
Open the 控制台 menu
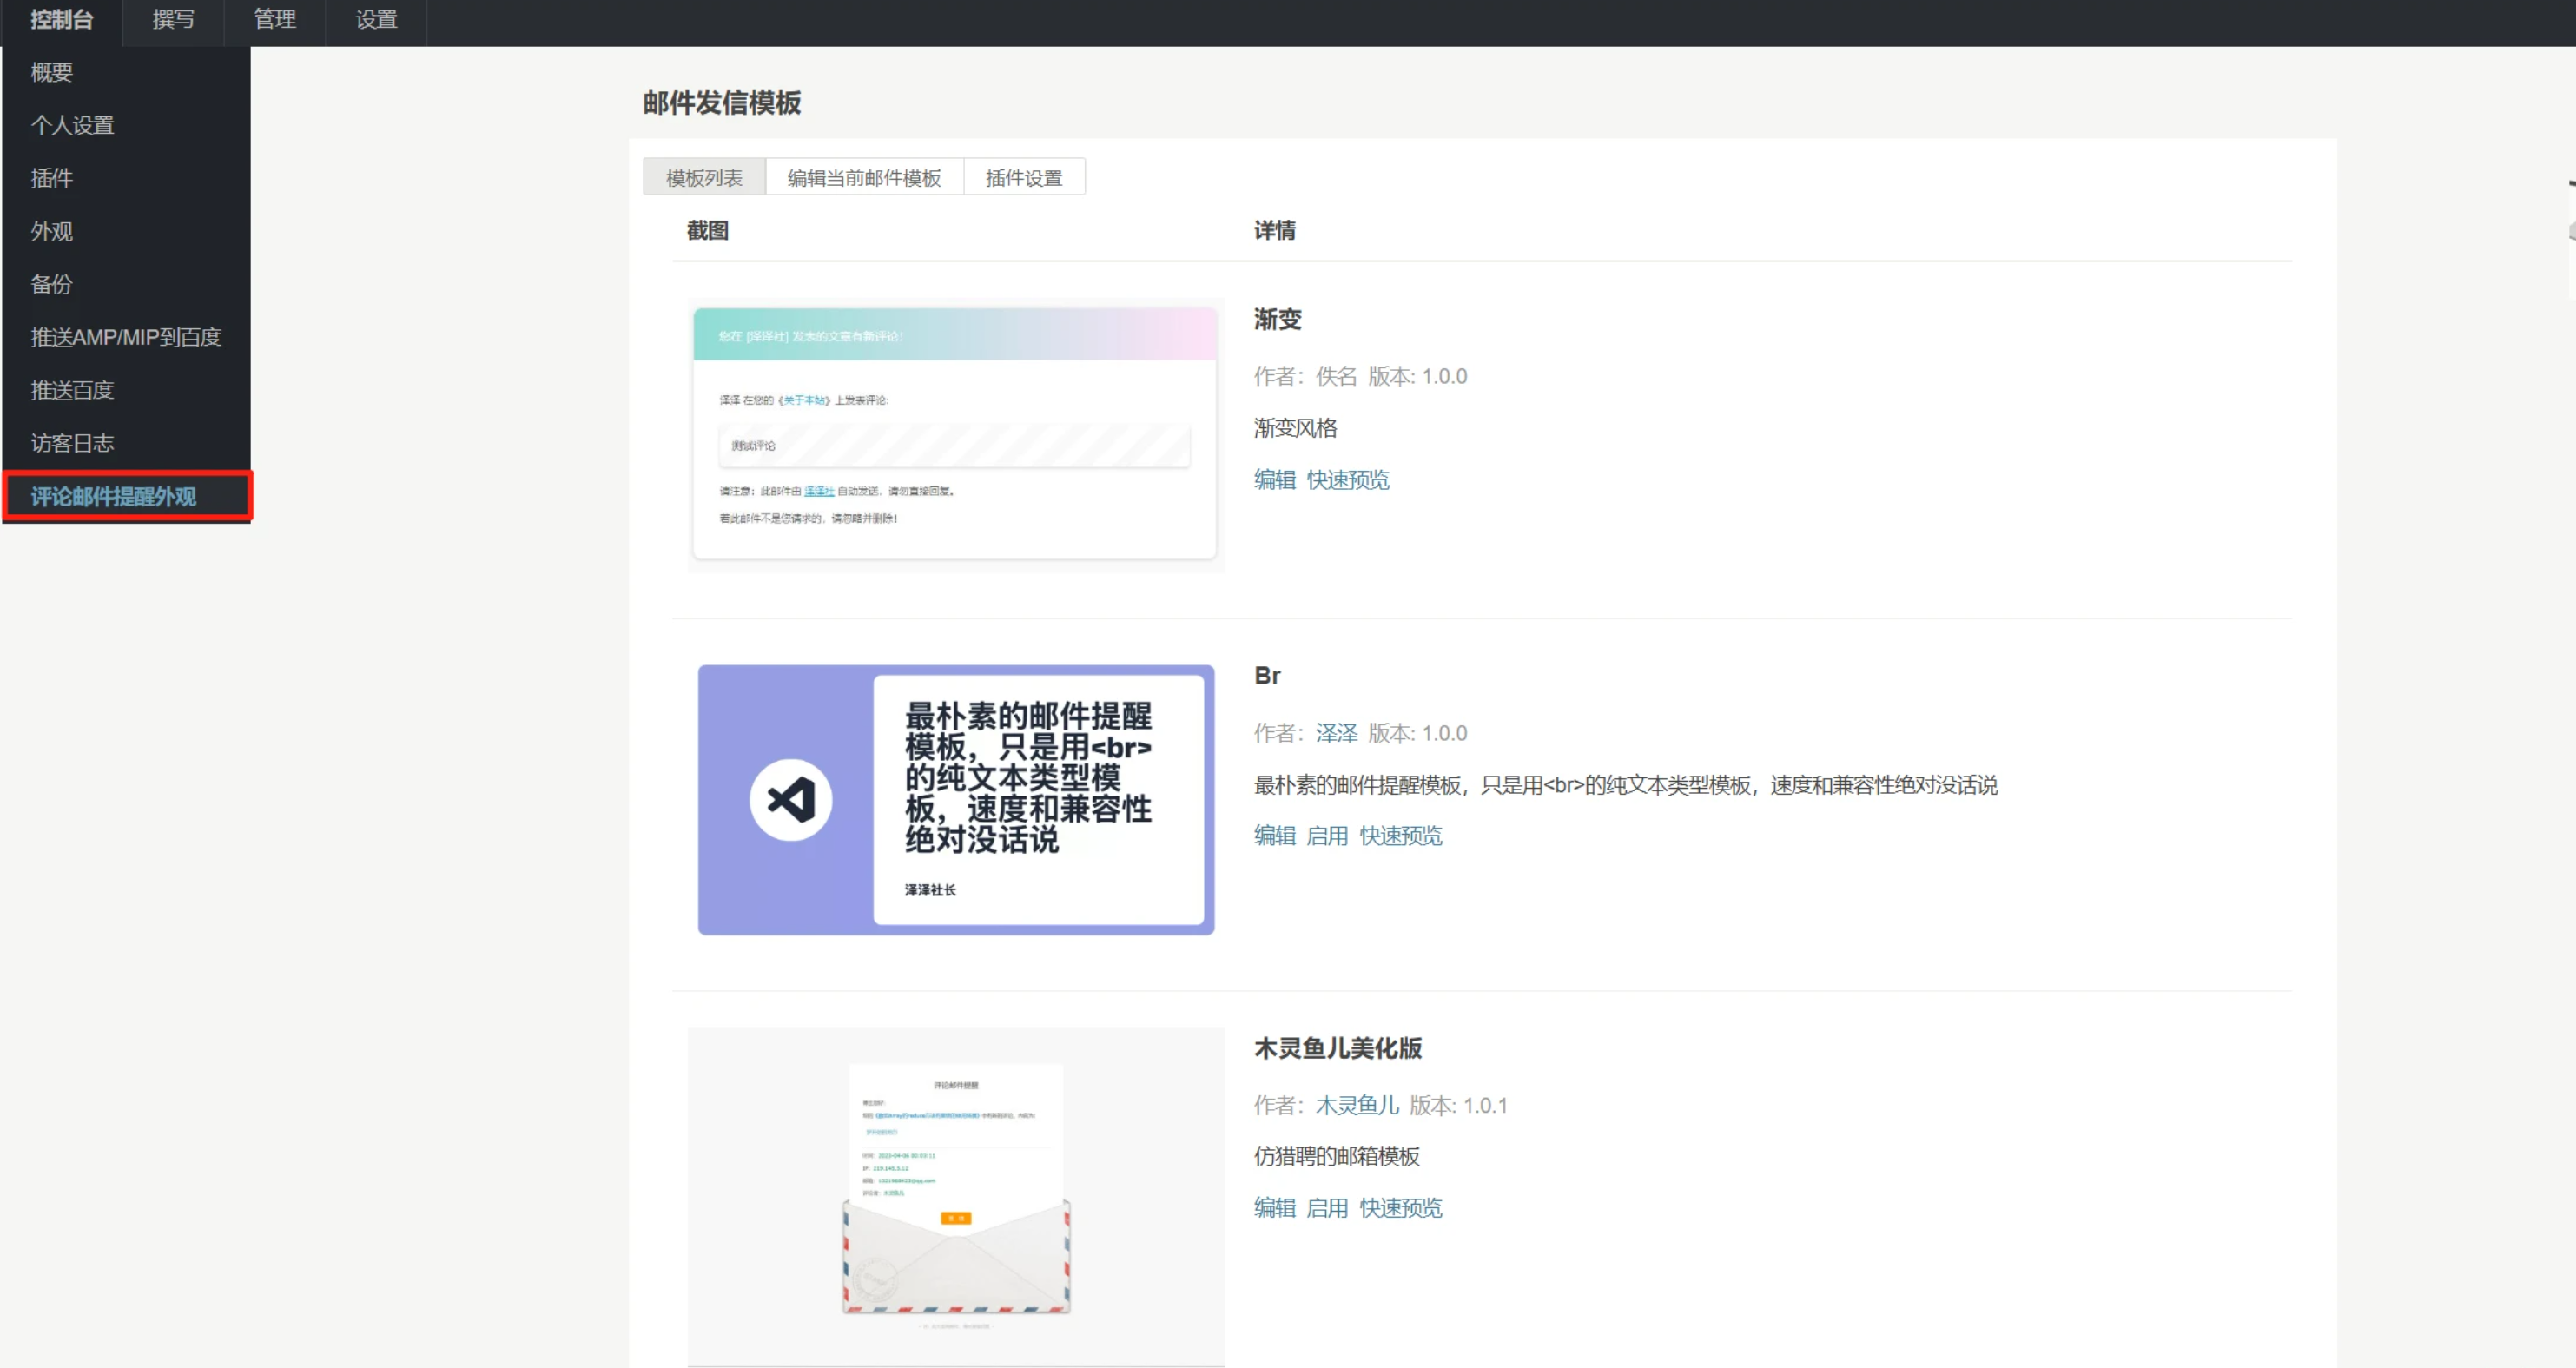[x=61, y=20]
